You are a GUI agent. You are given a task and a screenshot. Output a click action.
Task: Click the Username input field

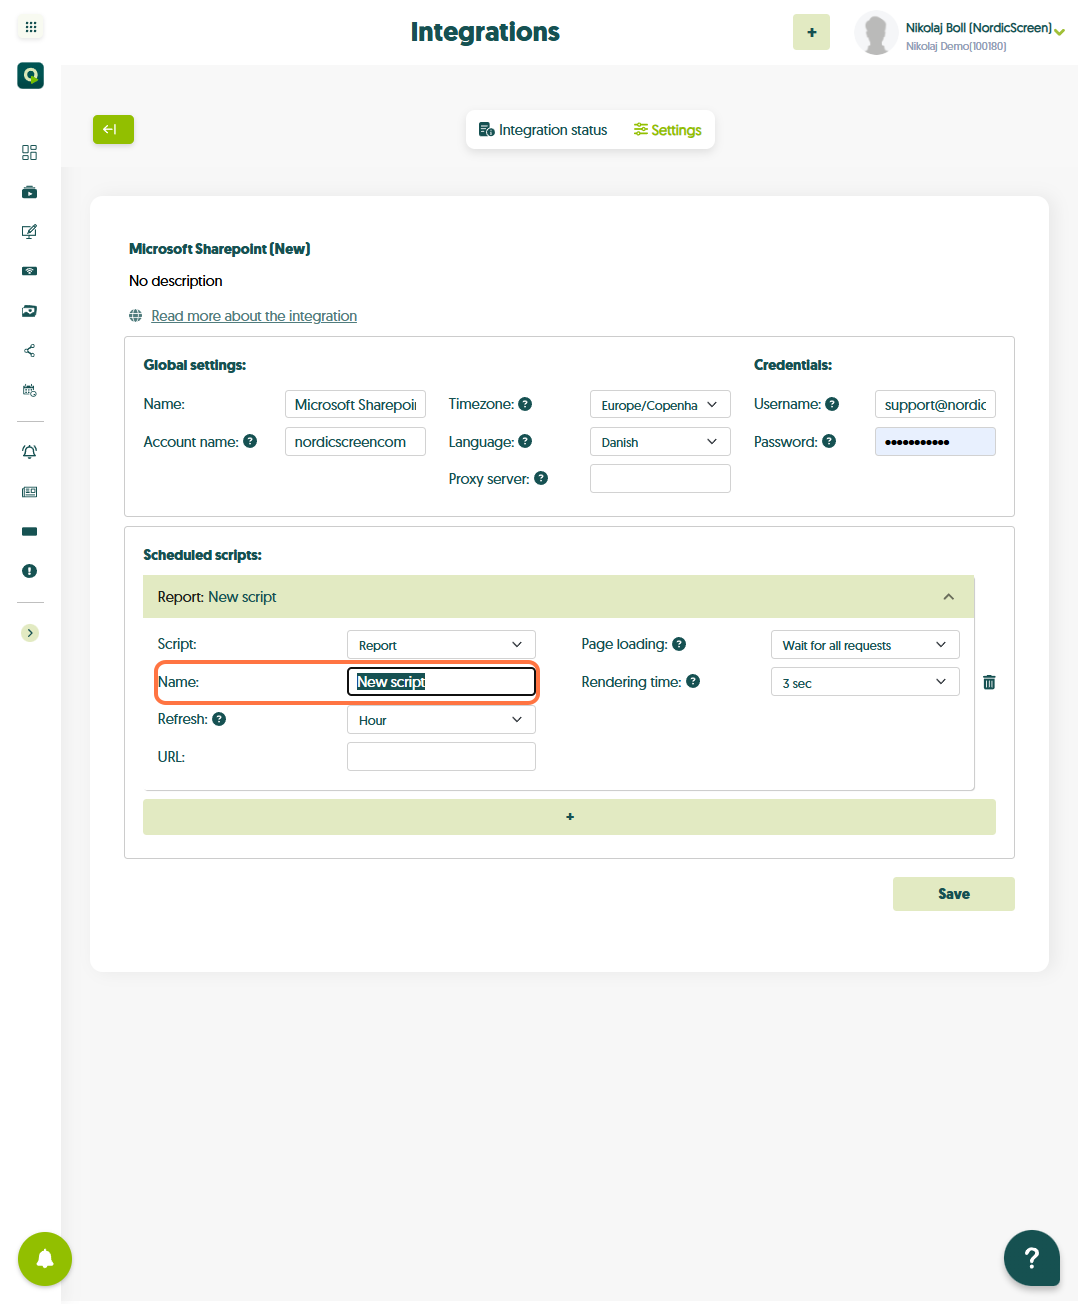pyautogui.click(x=935, y=404)
